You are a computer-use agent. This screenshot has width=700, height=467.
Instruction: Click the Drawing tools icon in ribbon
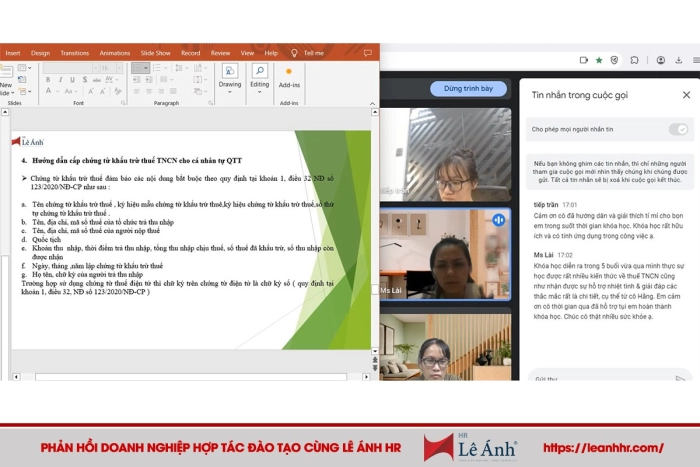pos(229,73)
